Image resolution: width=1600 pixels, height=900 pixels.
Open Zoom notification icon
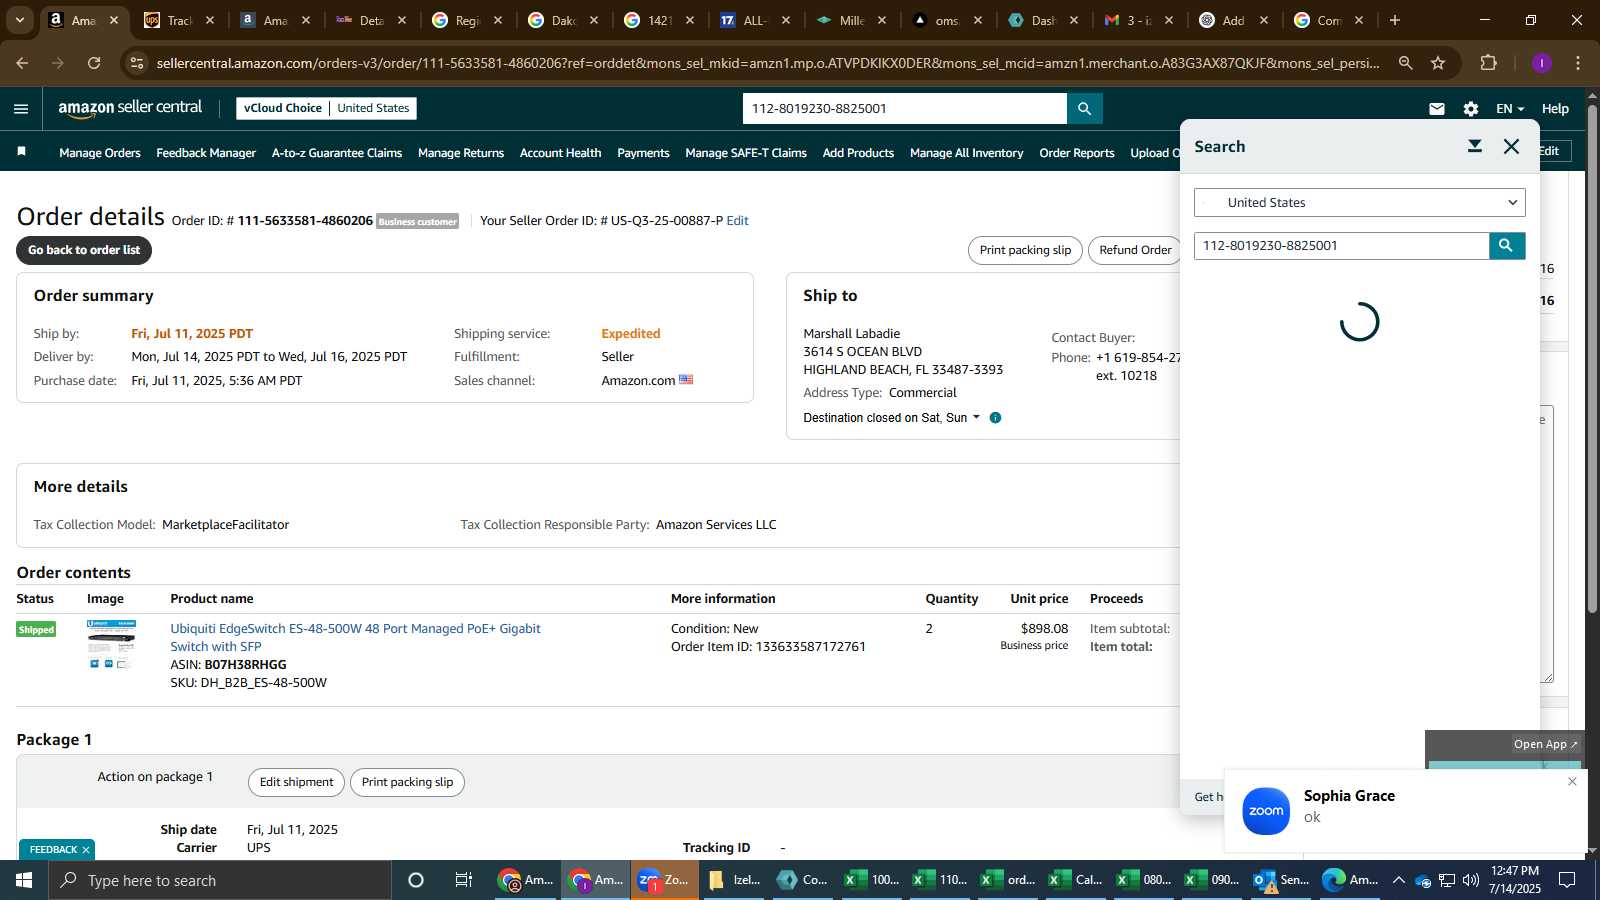[1266, 811]
